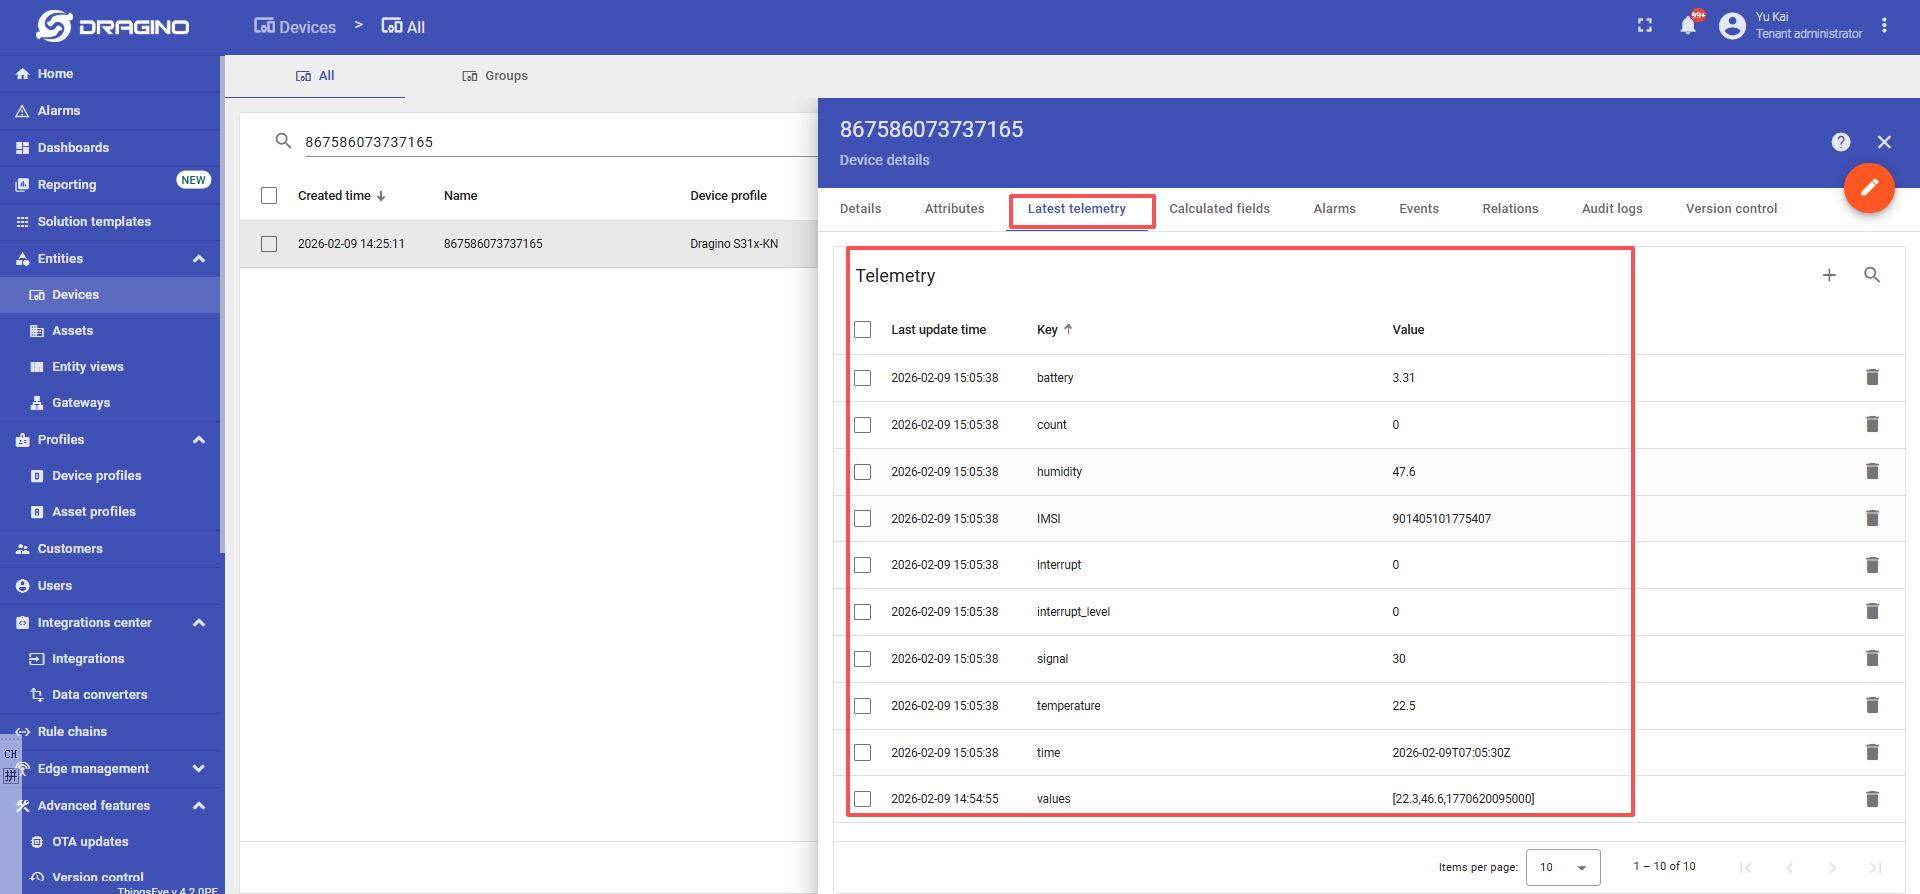Select all devices checkbox

tap(269, 196)
